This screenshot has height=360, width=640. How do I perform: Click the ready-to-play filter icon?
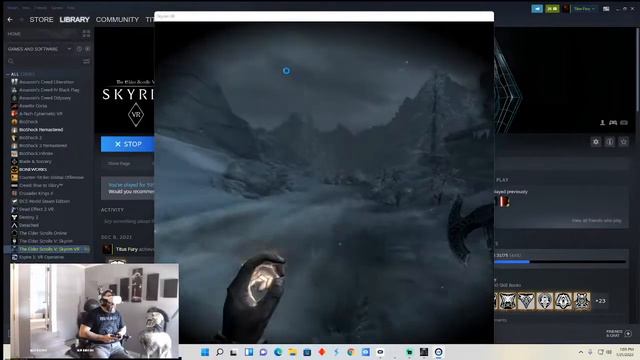pos(87,49)
